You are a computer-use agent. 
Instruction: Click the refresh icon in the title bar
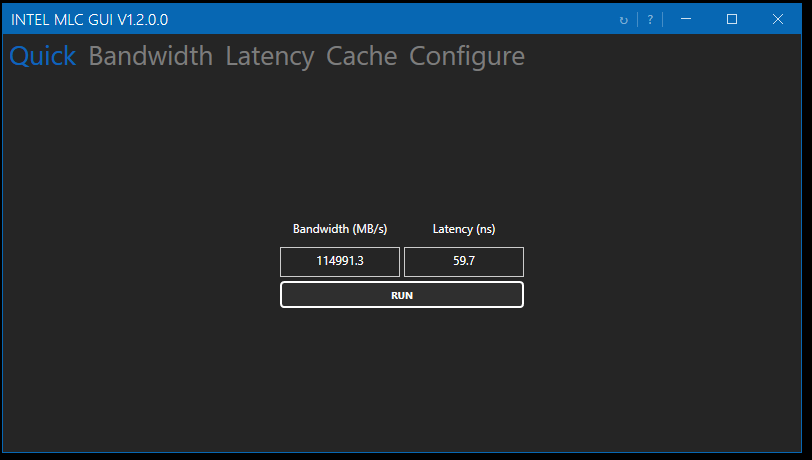pyautogui.click(x=624, y=20)
